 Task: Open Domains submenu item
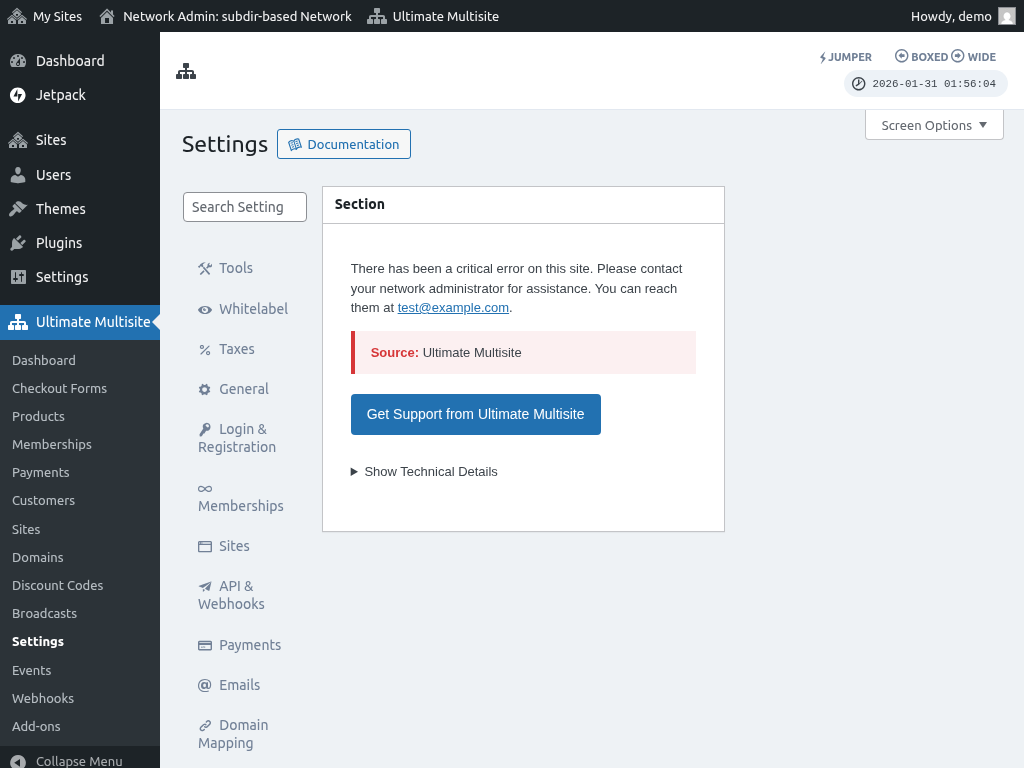coord(38,558)
